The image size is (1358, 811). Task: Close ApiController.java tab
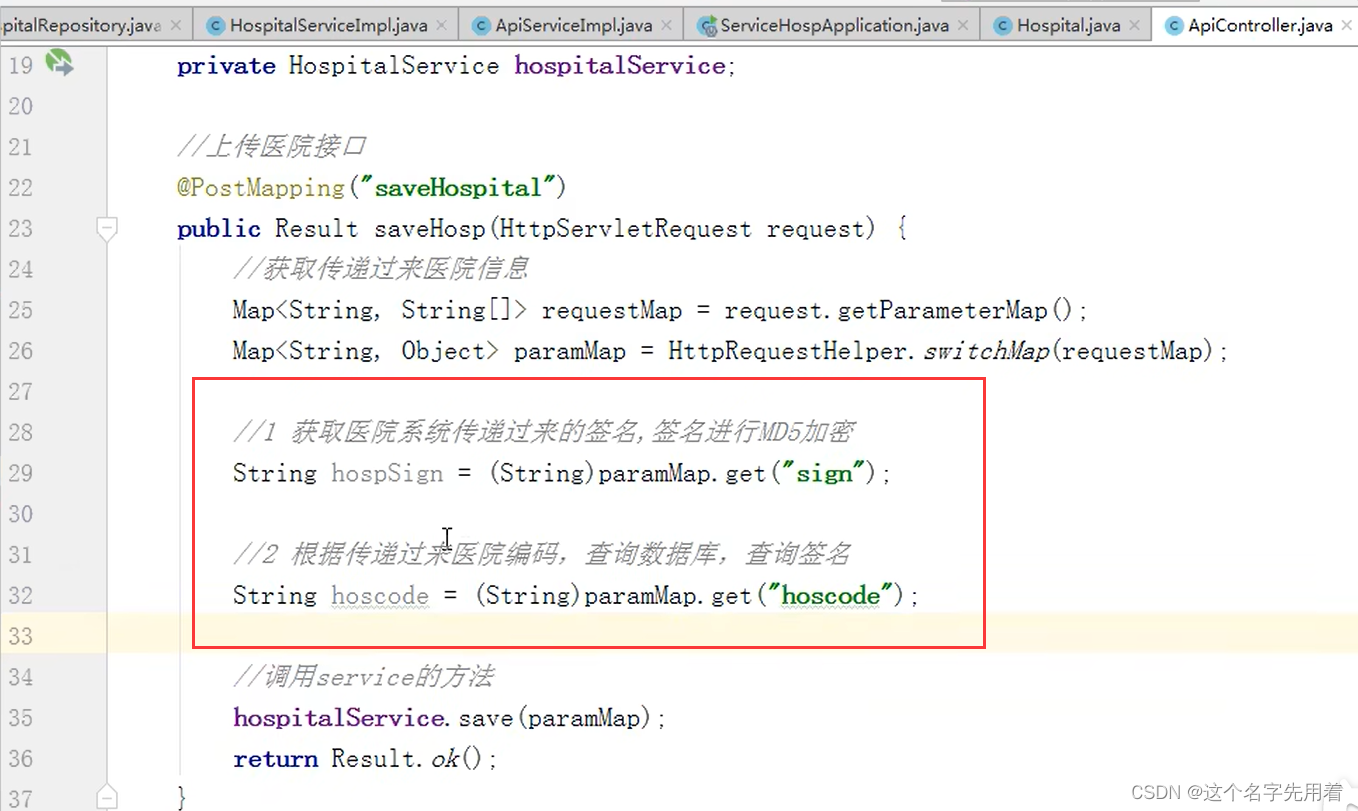click(1346, 26)
